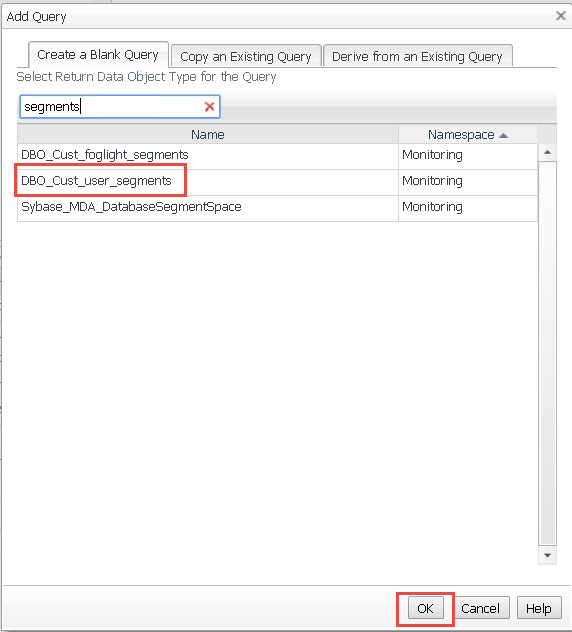
Task: Open Derive from an Existing Query tab
Action: (418, 56)
